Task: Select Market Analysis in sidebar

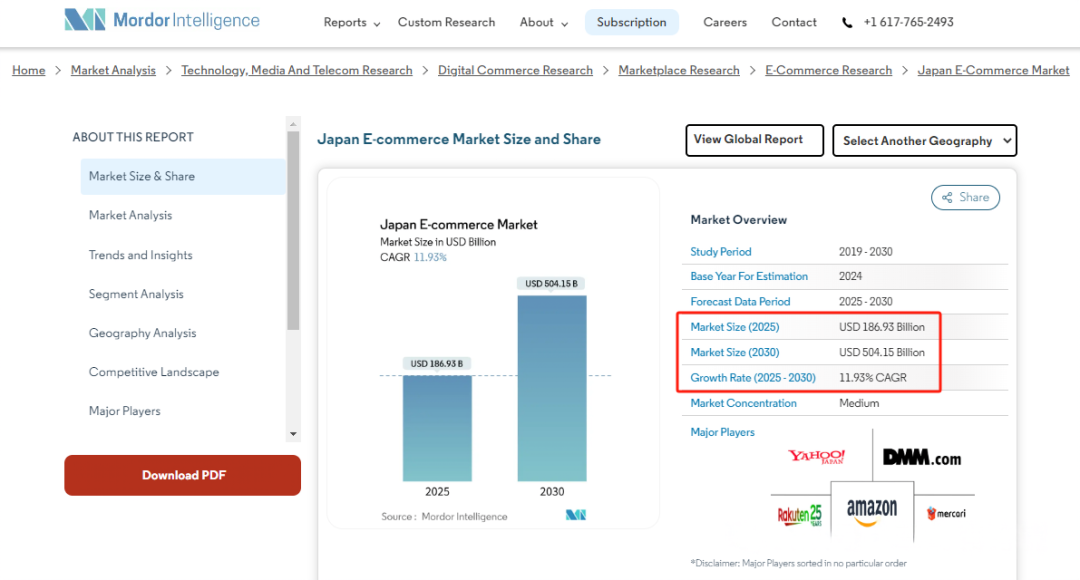Action: click(130, 215)
